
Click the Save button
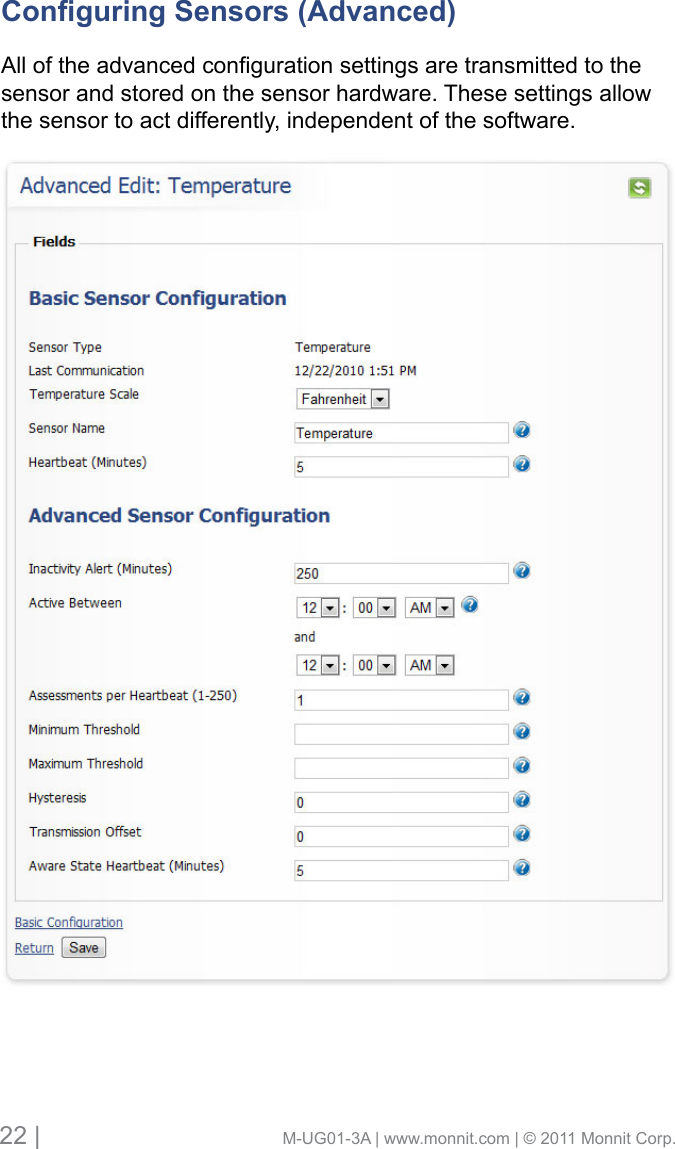point(84,947)
